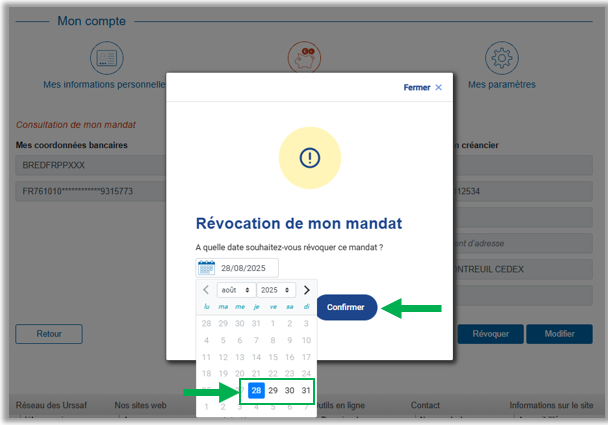Click Nos sites web footer heading
This screenshot has height=425, width=608.
(140, 405)
